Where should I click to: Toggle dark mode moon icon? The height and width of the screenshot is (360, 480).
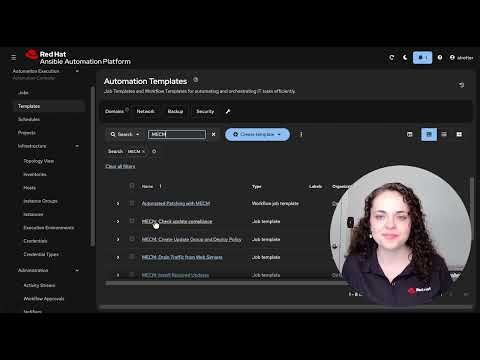pyautogui.click(x=405, y=58)
